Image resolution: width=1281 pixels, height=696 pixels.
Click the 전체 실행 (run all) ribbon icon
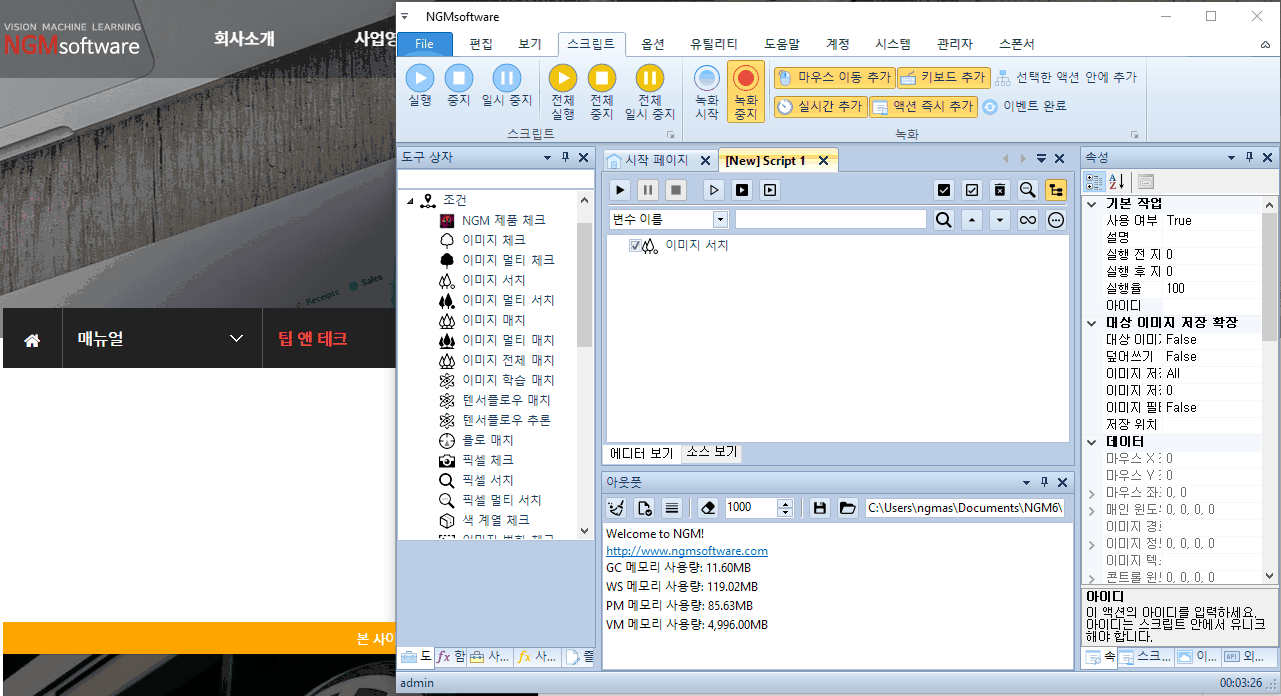pos(563,77)
